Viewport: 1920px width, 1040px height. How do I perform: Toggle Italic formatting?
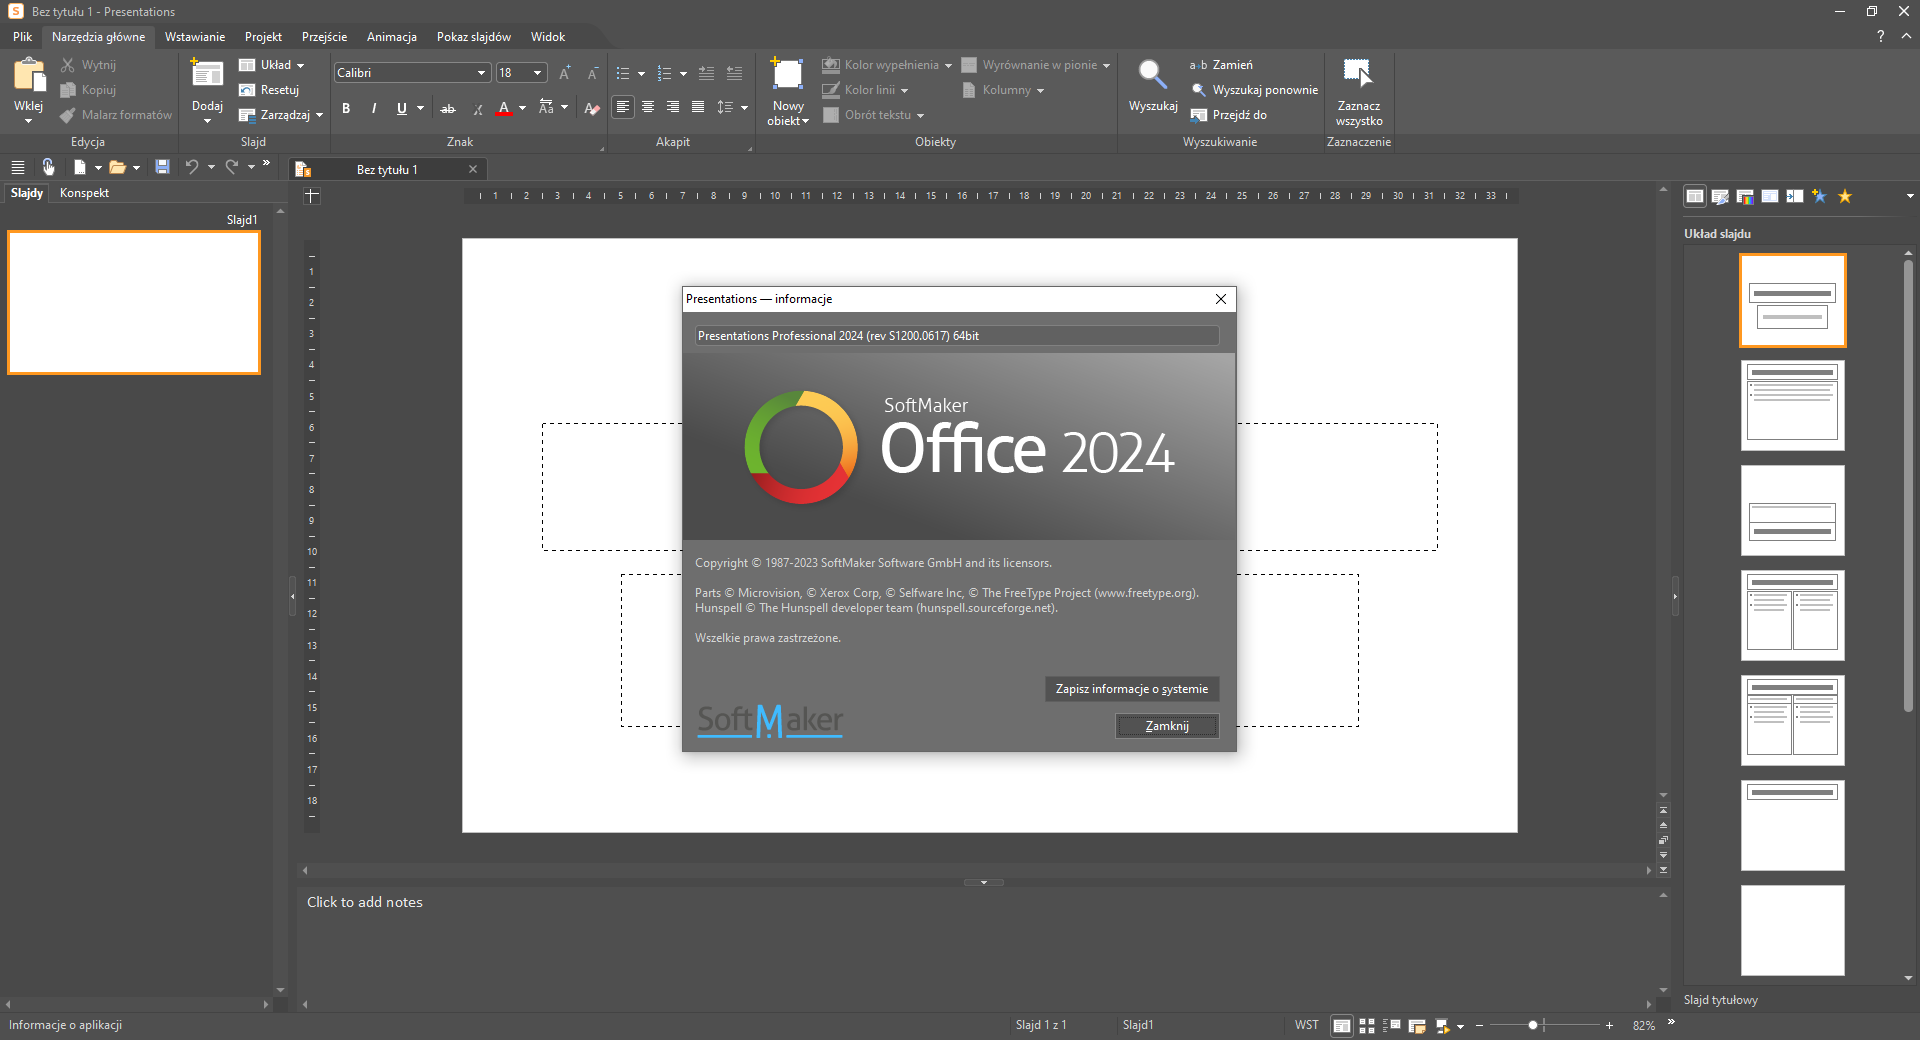click(374, 108)
